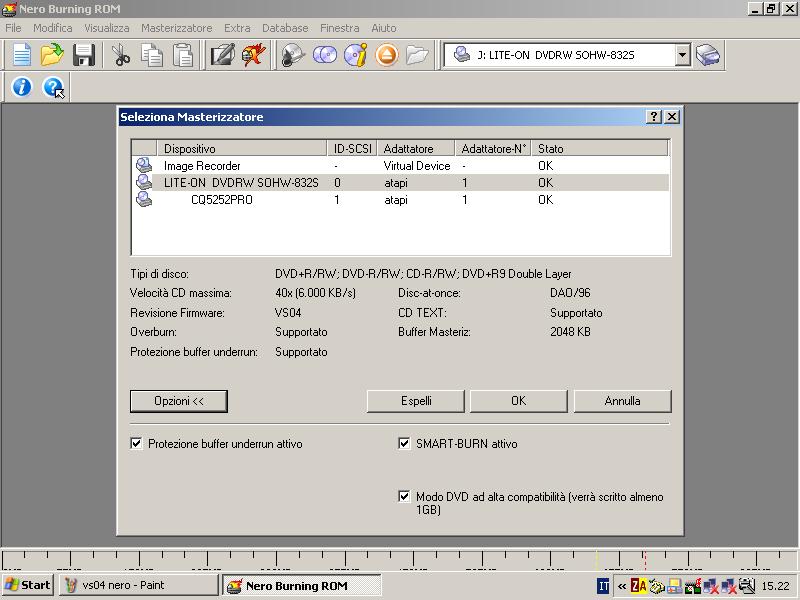Screen dimensions: 800x600
Task: Open the Modifica menu
Action: tap(53, 28)
